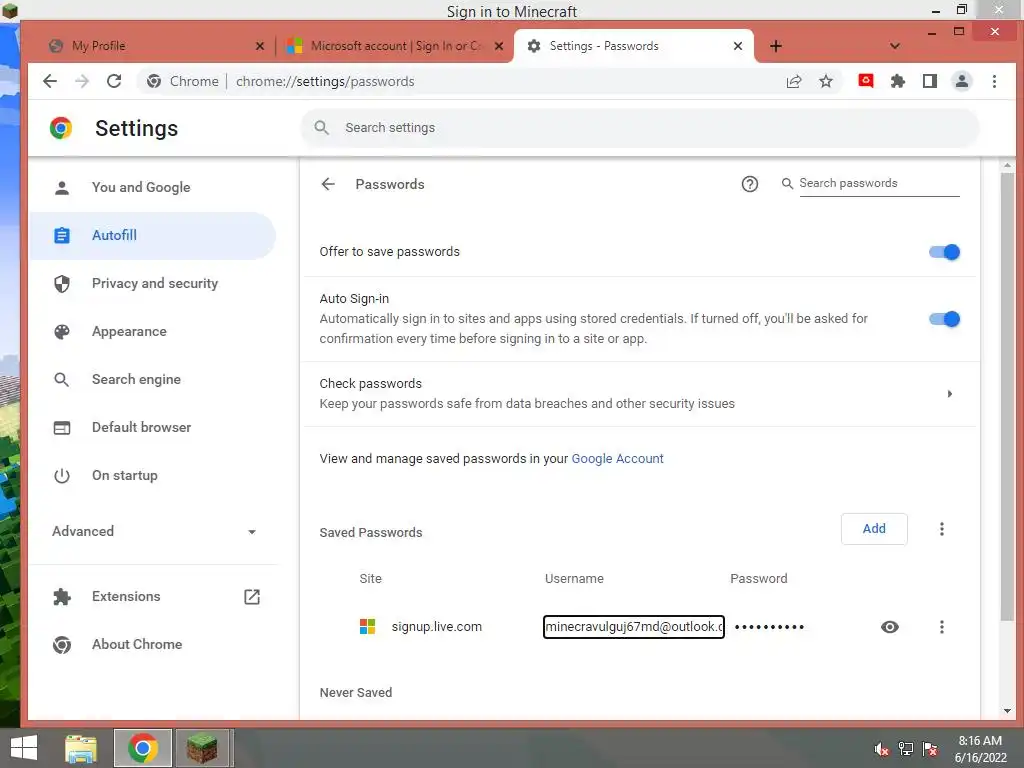Click the signup.live.com site link

click(436, 627)
